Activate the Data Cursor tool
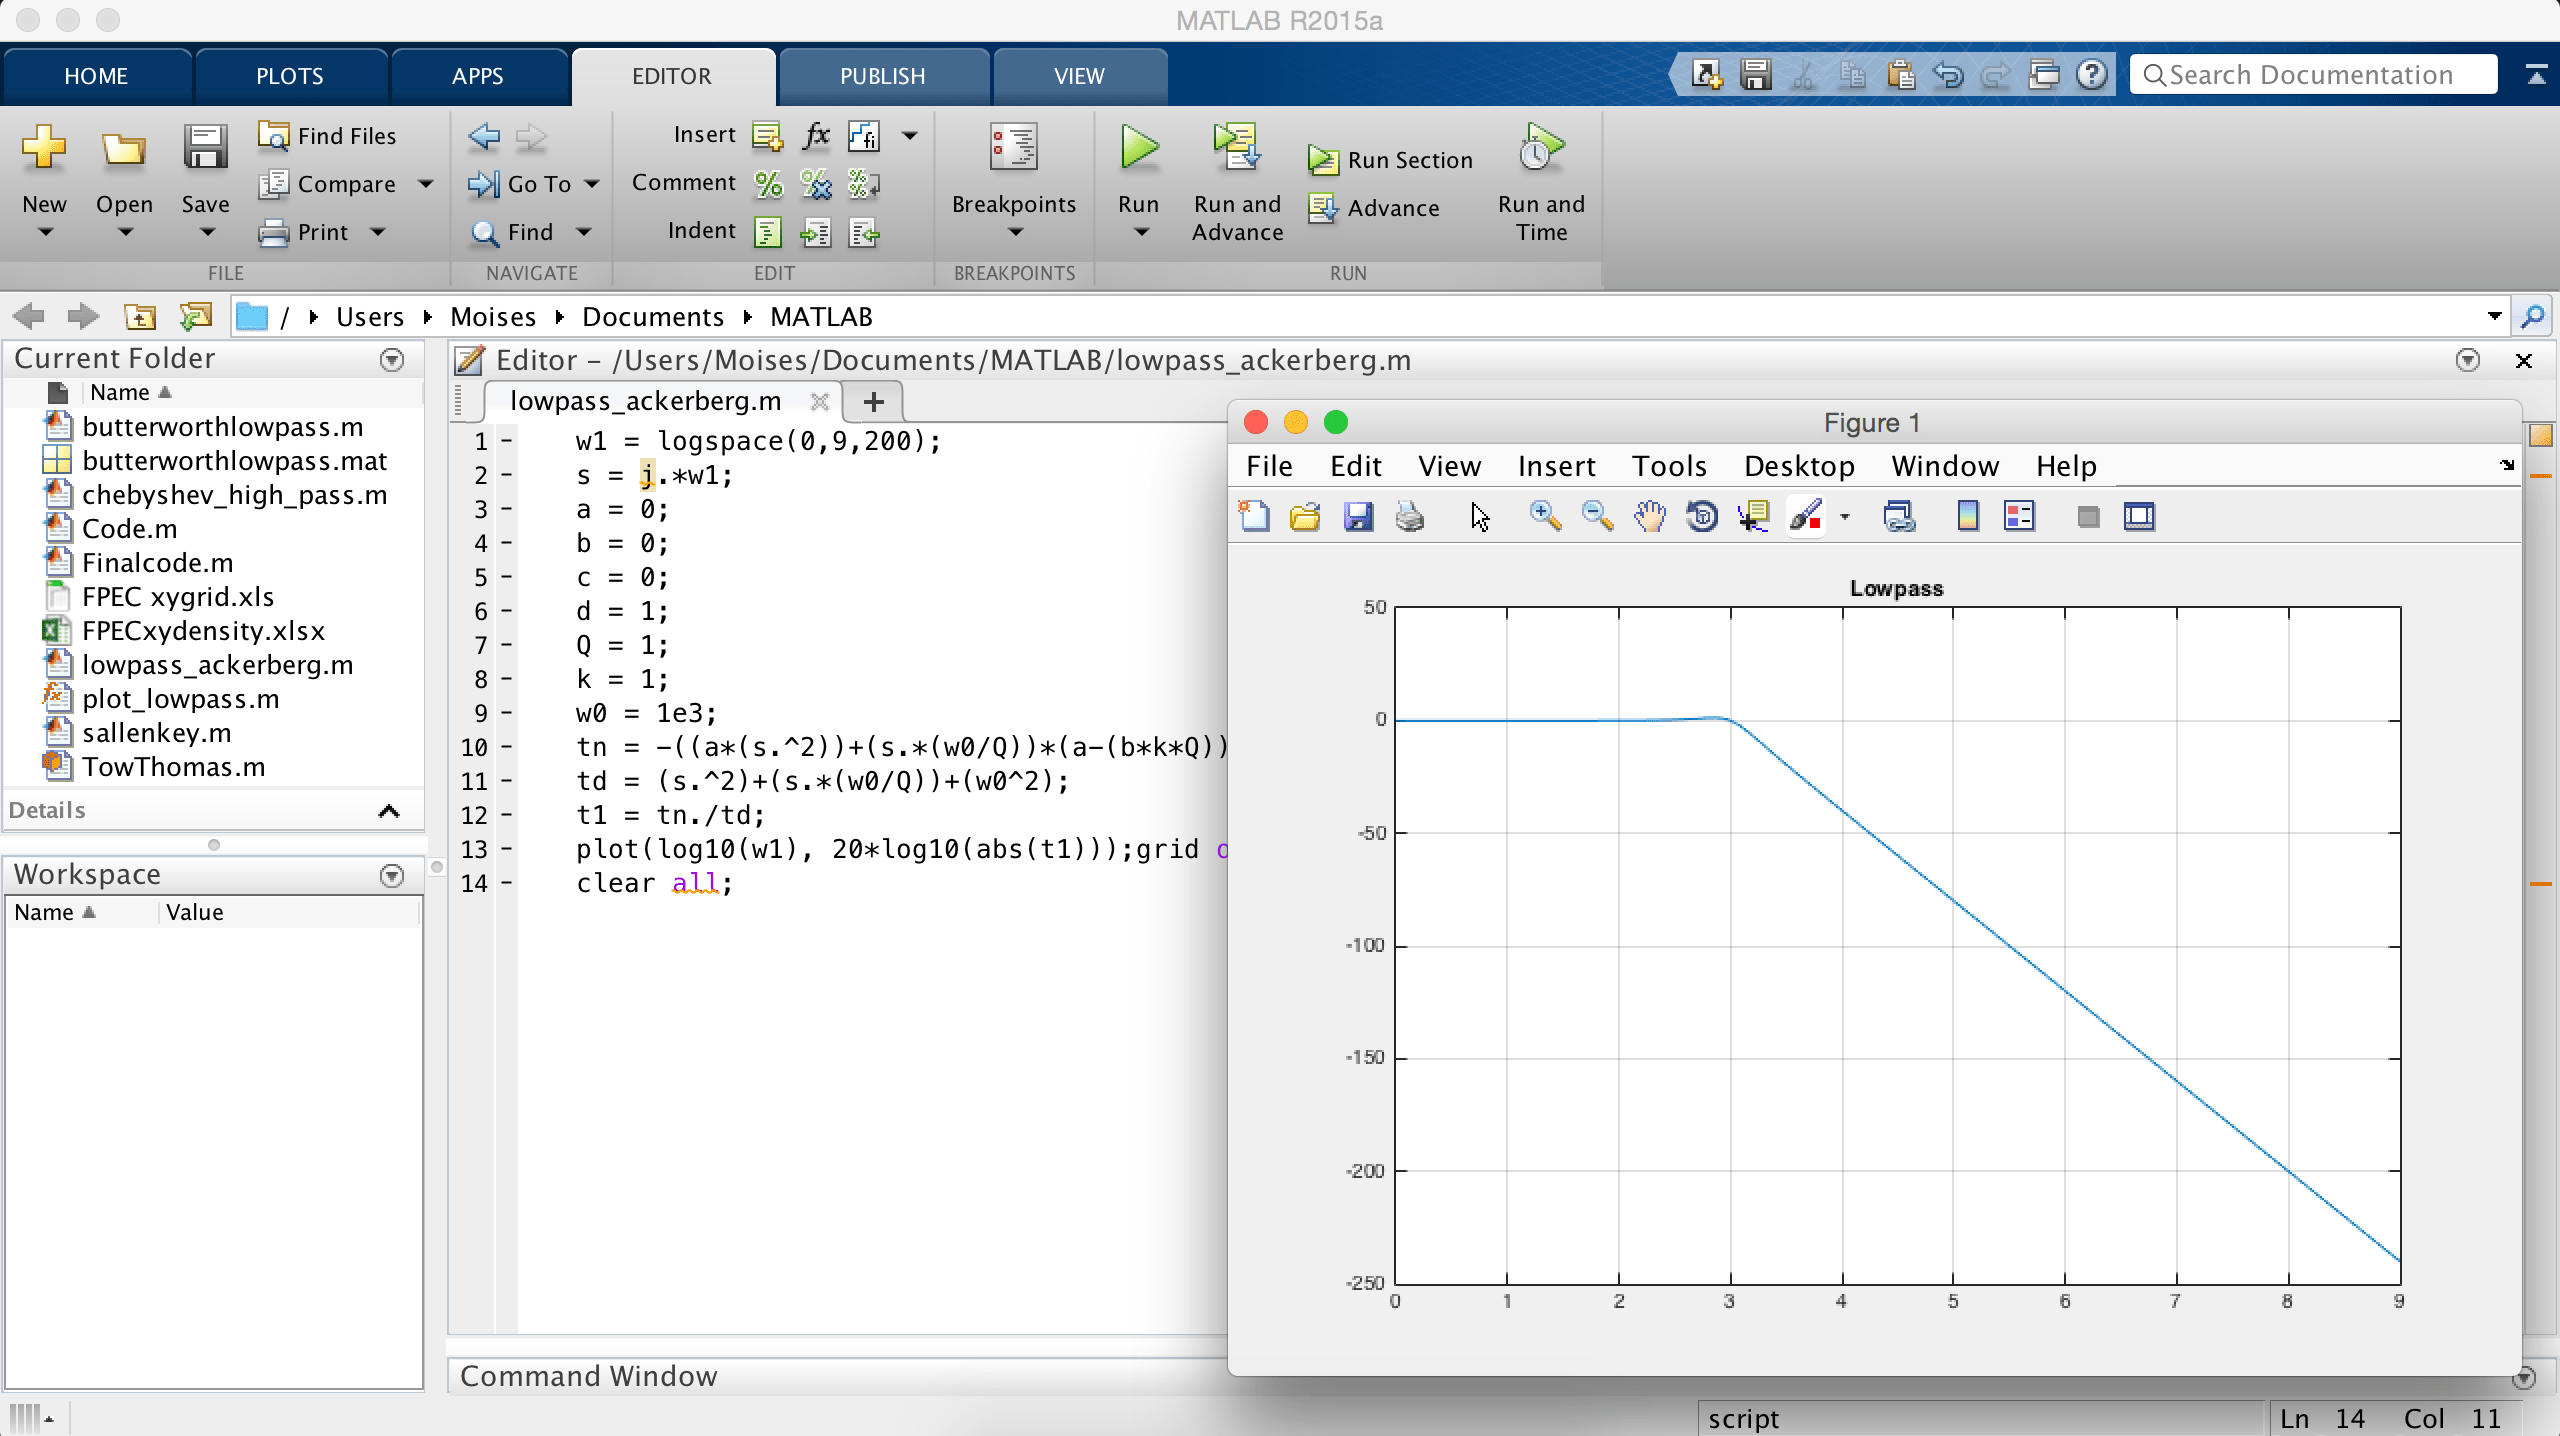Viewport: 2560px width, 1436px height. pos(1753,517)
